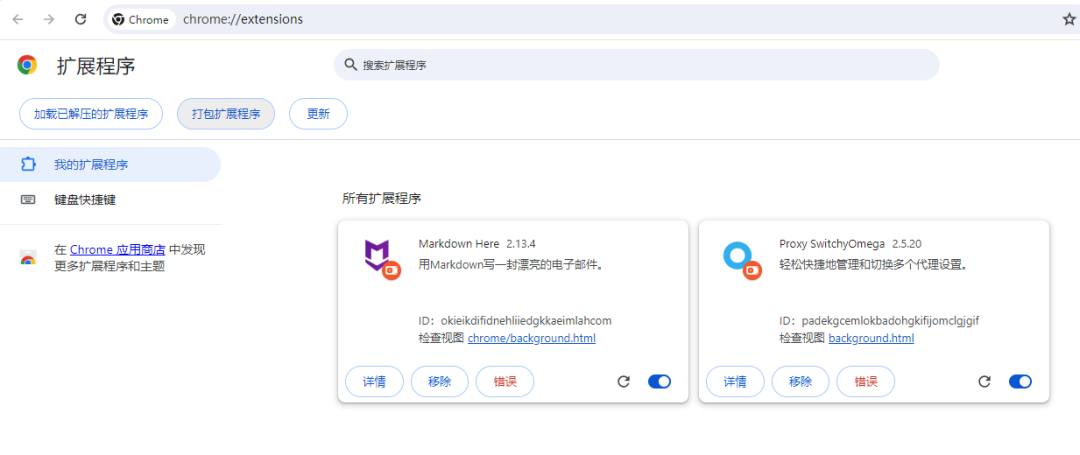Screen dimensions: 1080x455
Task: Click the browser back arrow
Action: 18,19
